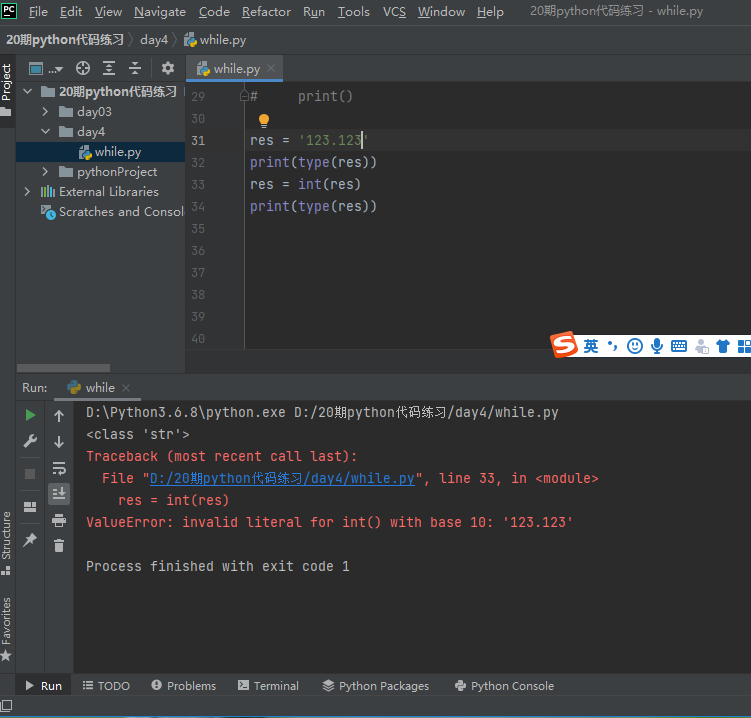Expand the day03 folder
The width and height of the screenshot is (751, 718).
tap(46, 112)
